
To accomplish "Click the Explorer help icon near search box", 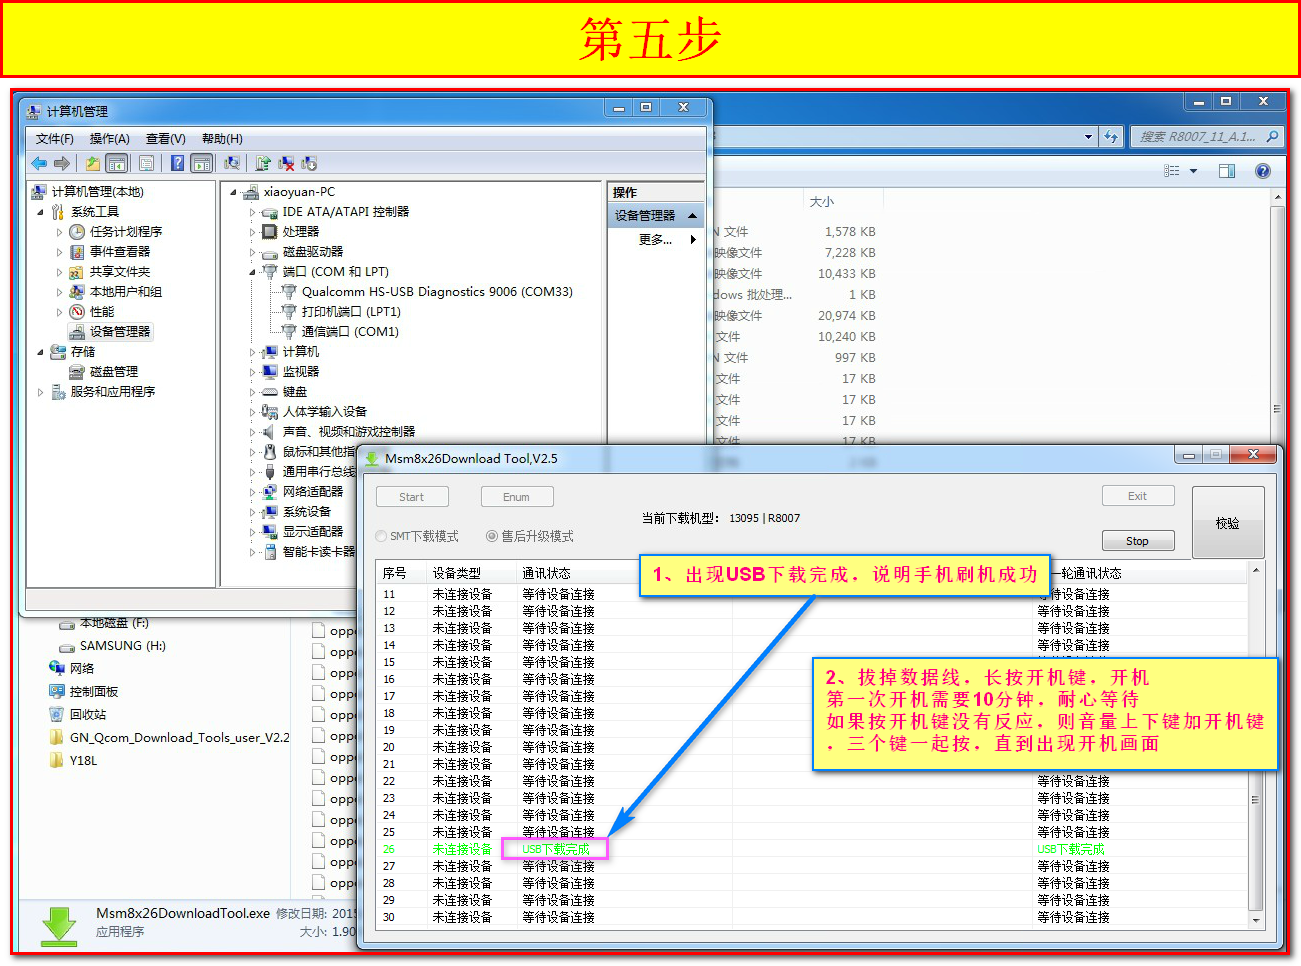I will pyautogui.click(x=1263, y=171).
